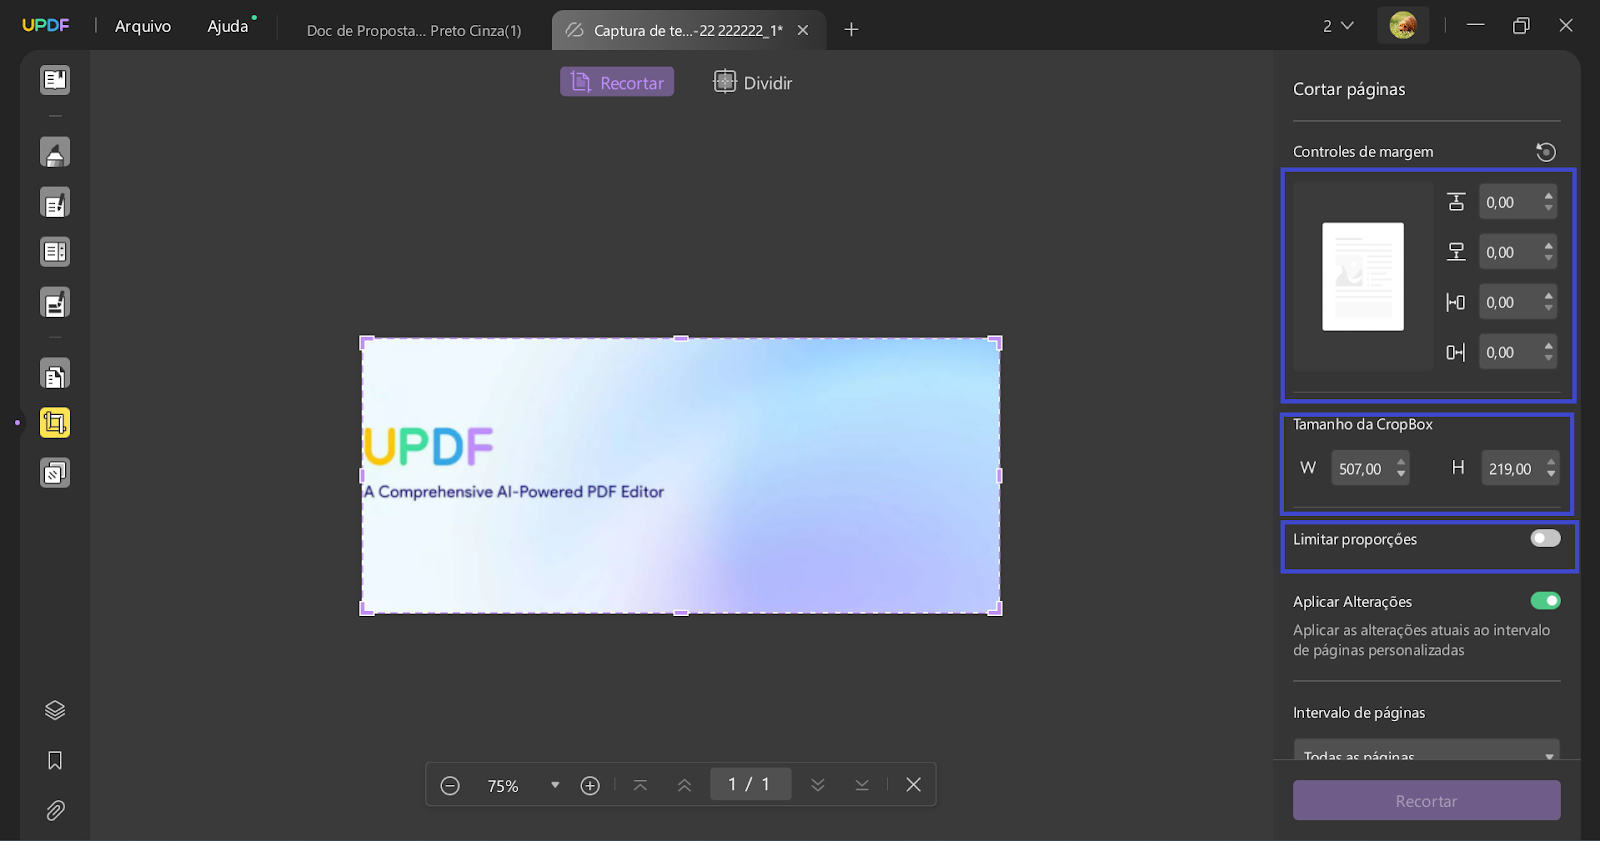This screenshot has height=841, width=1600.
Task: Open the Edit PDF tool in sidebar
Action: 55,203
